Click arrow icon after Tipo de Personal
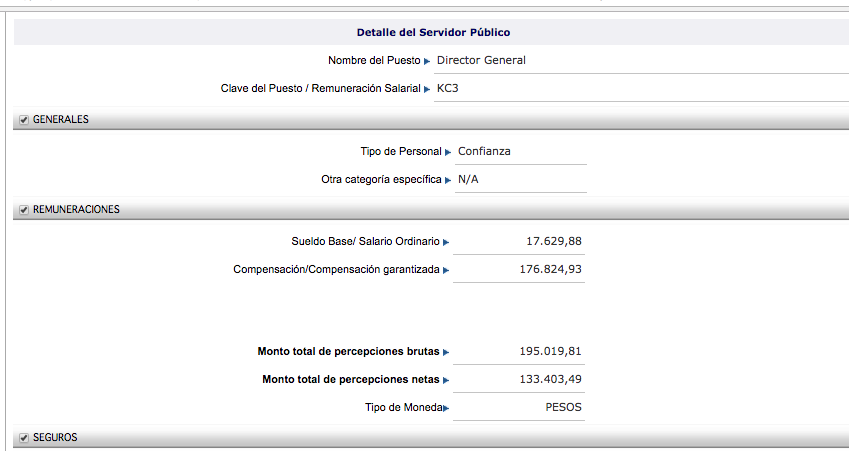Image resolution: width=849 pixels, height=451 pixels. pos(448,152)
